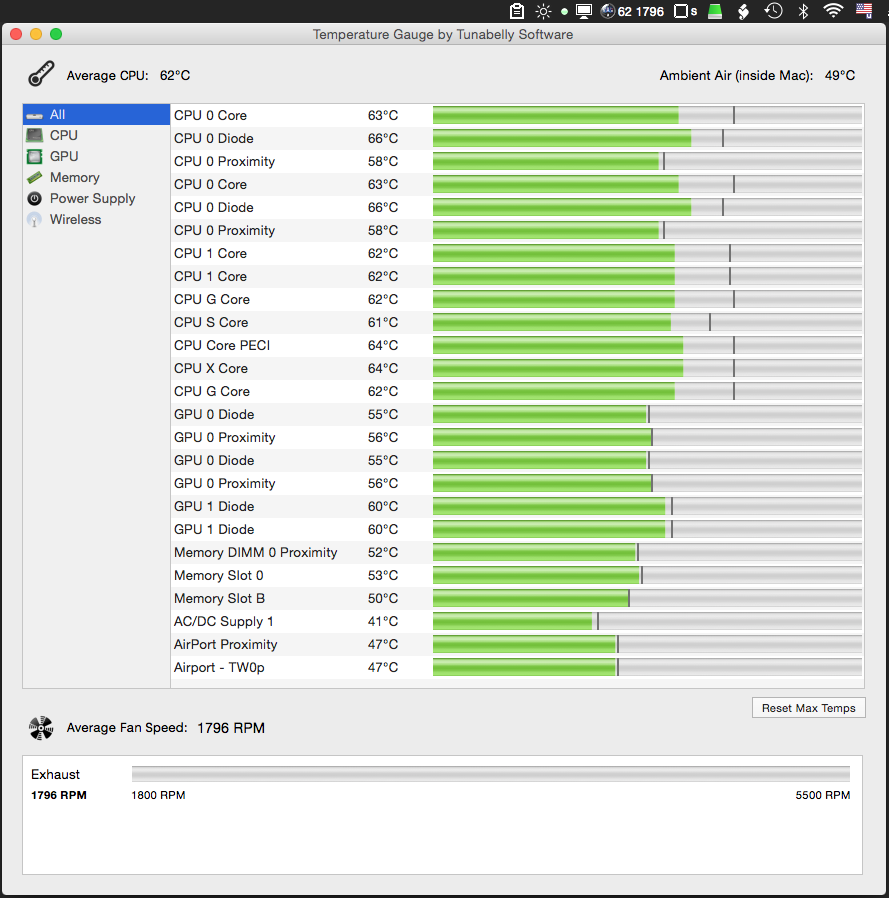This screenshot has width=889, height=898.
Task: Open the brightness sun menu bar icon
Action: pos(543,11)
